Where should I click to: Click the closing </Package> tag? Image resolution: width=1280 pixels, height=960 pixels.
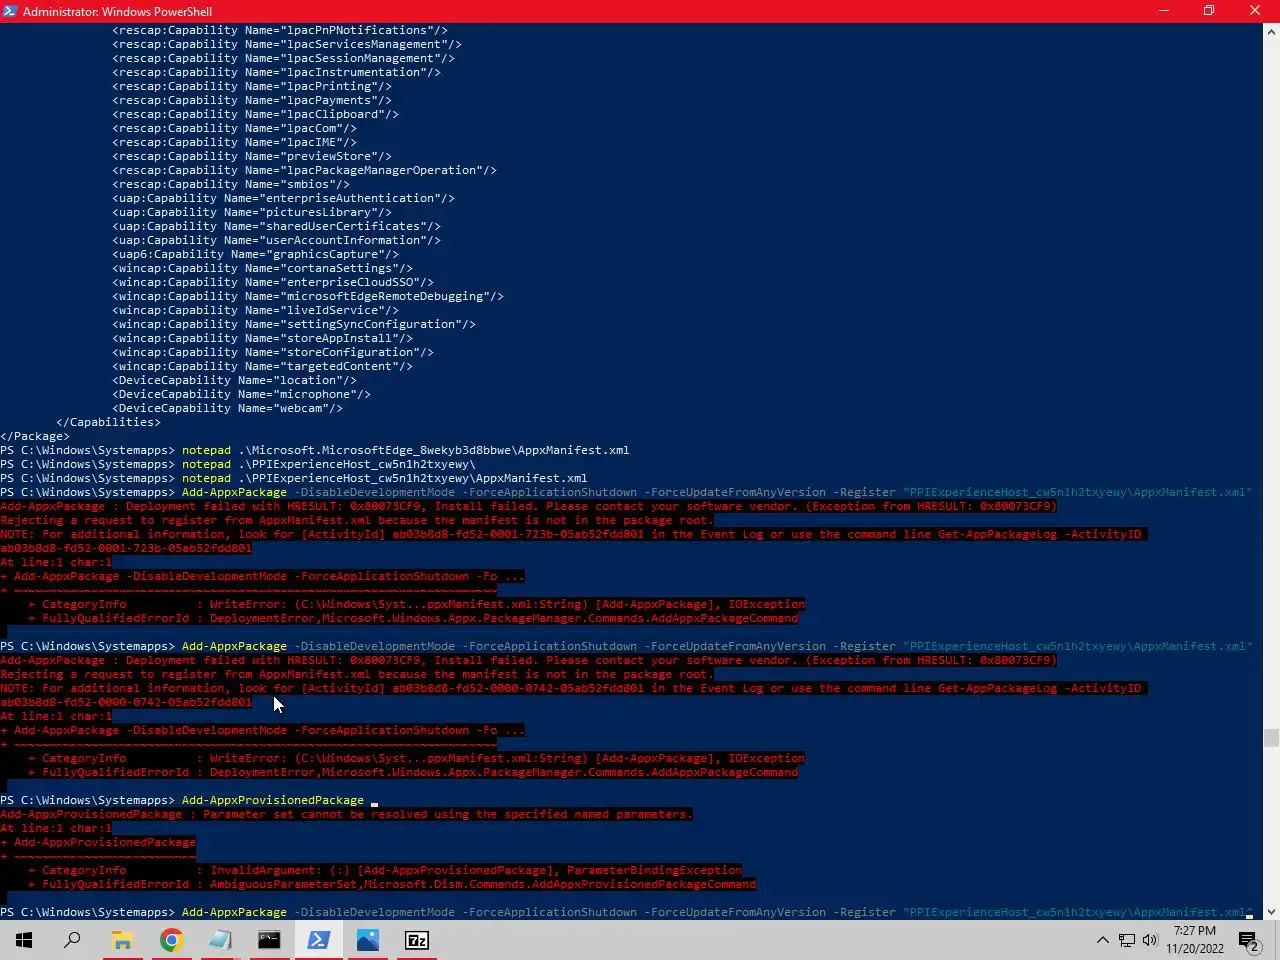[x=35, y=436]
